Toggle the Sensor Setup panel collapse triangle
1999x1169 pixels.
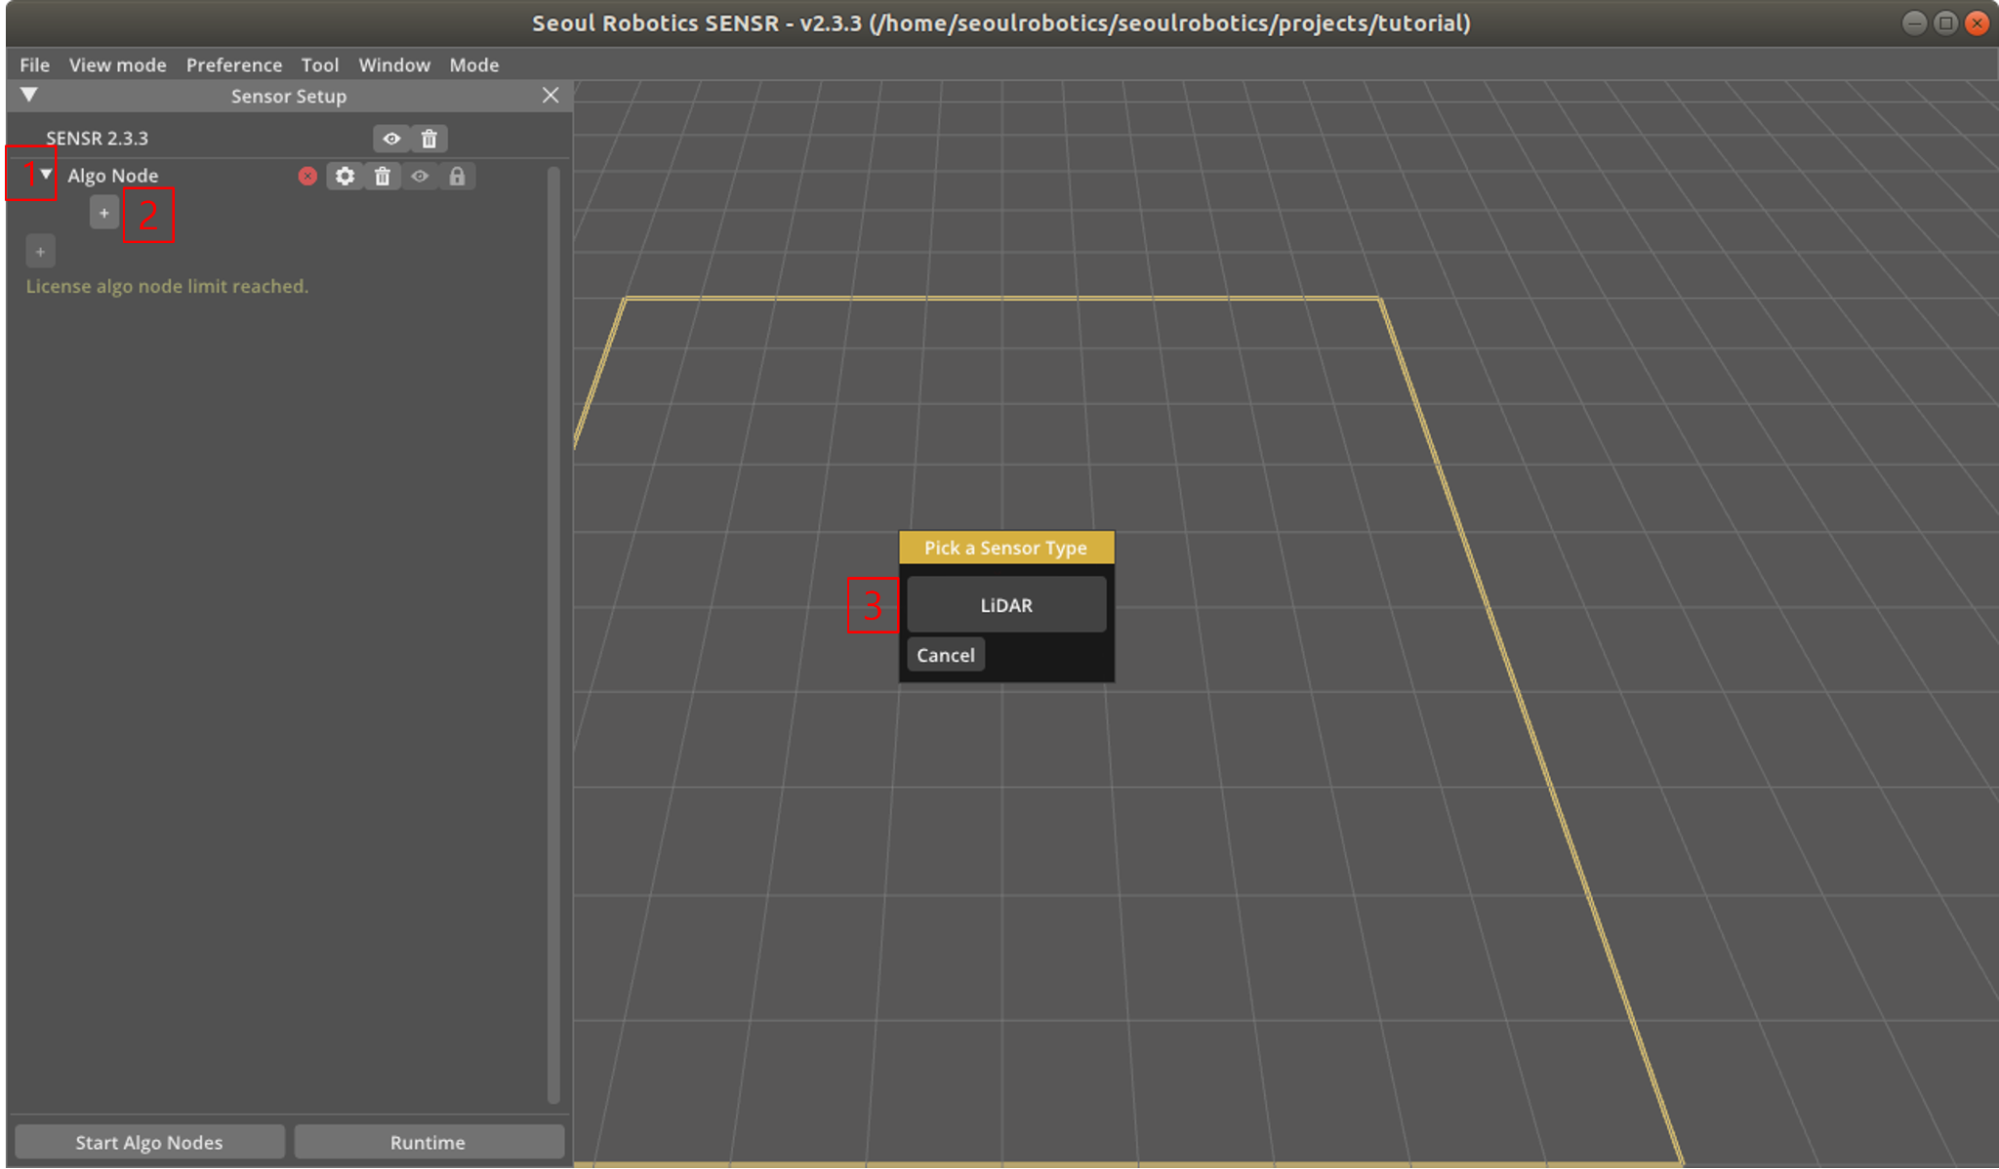click(28, 94)
